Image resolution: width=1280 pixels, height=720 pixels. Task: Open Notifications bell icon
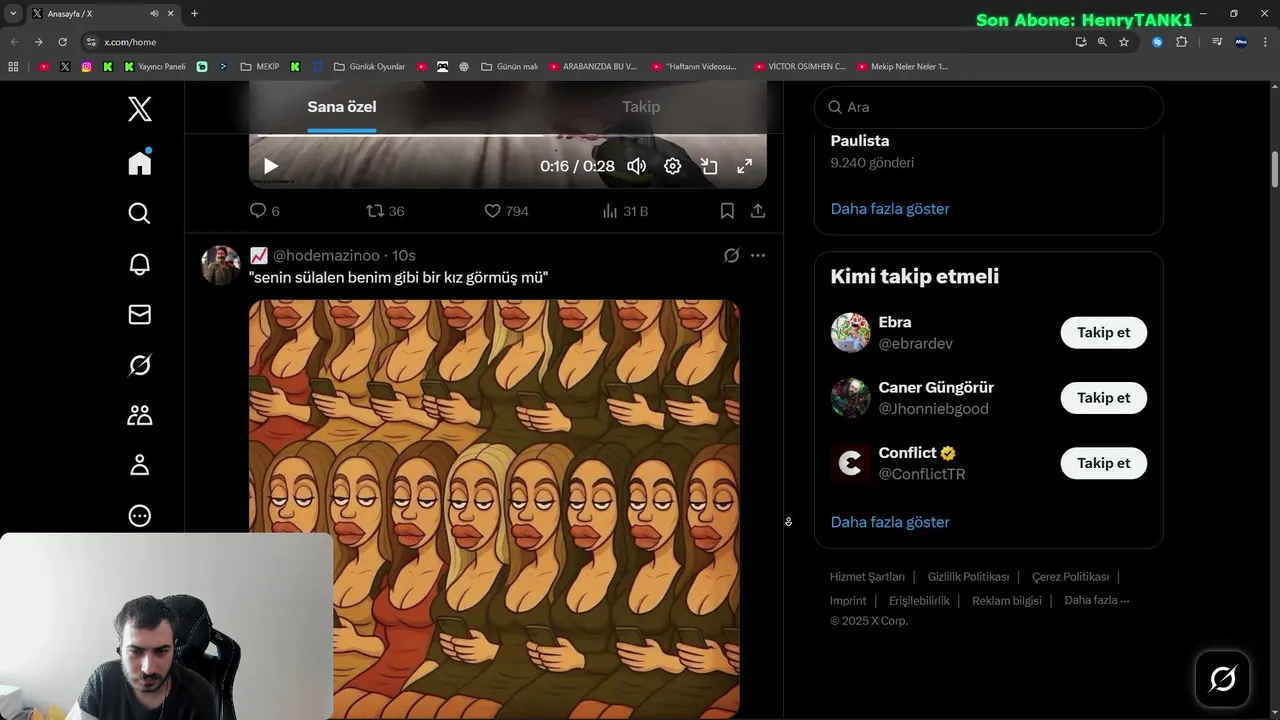pyautogui.click(x=140, y=264)
